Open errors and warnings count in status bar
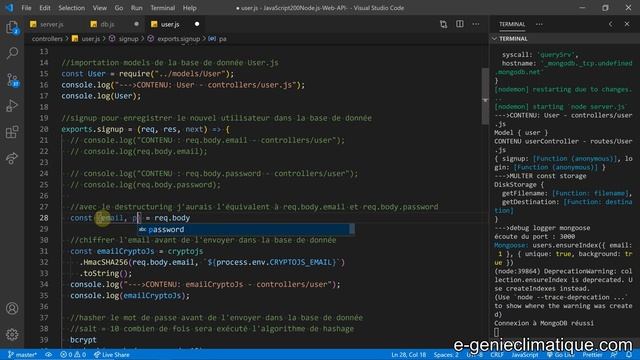The image size is (640, 360). (x=73, y=355)
